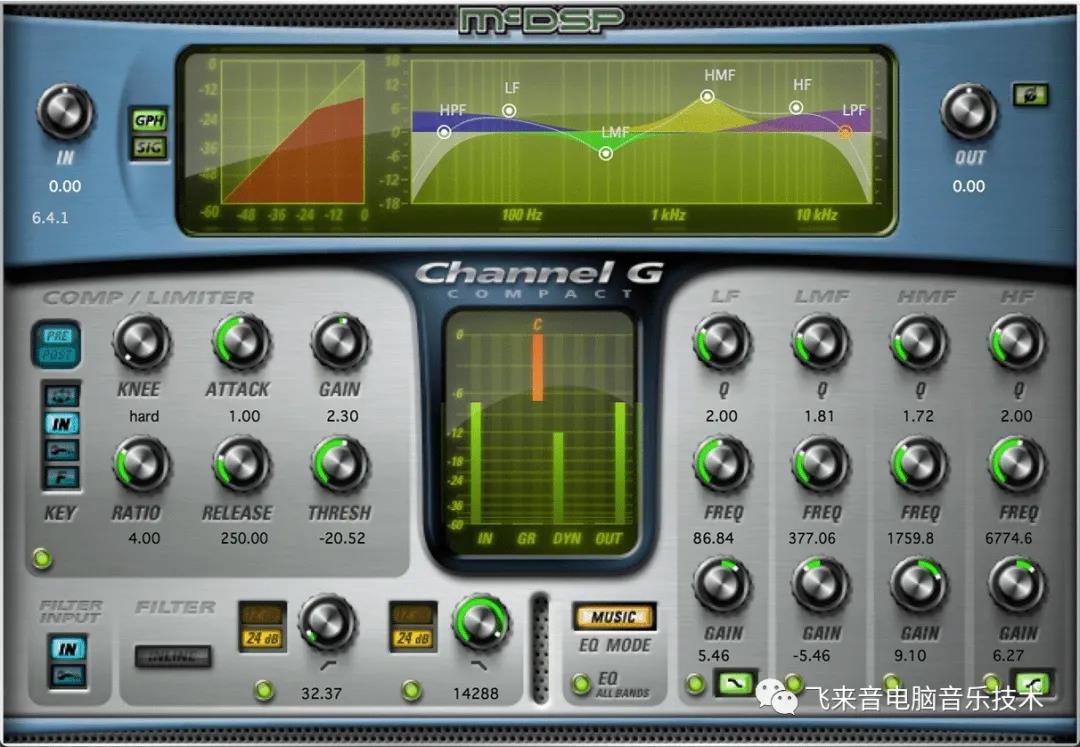
Task: Turn the KNEE knob
Action: (x=141, y=342)
